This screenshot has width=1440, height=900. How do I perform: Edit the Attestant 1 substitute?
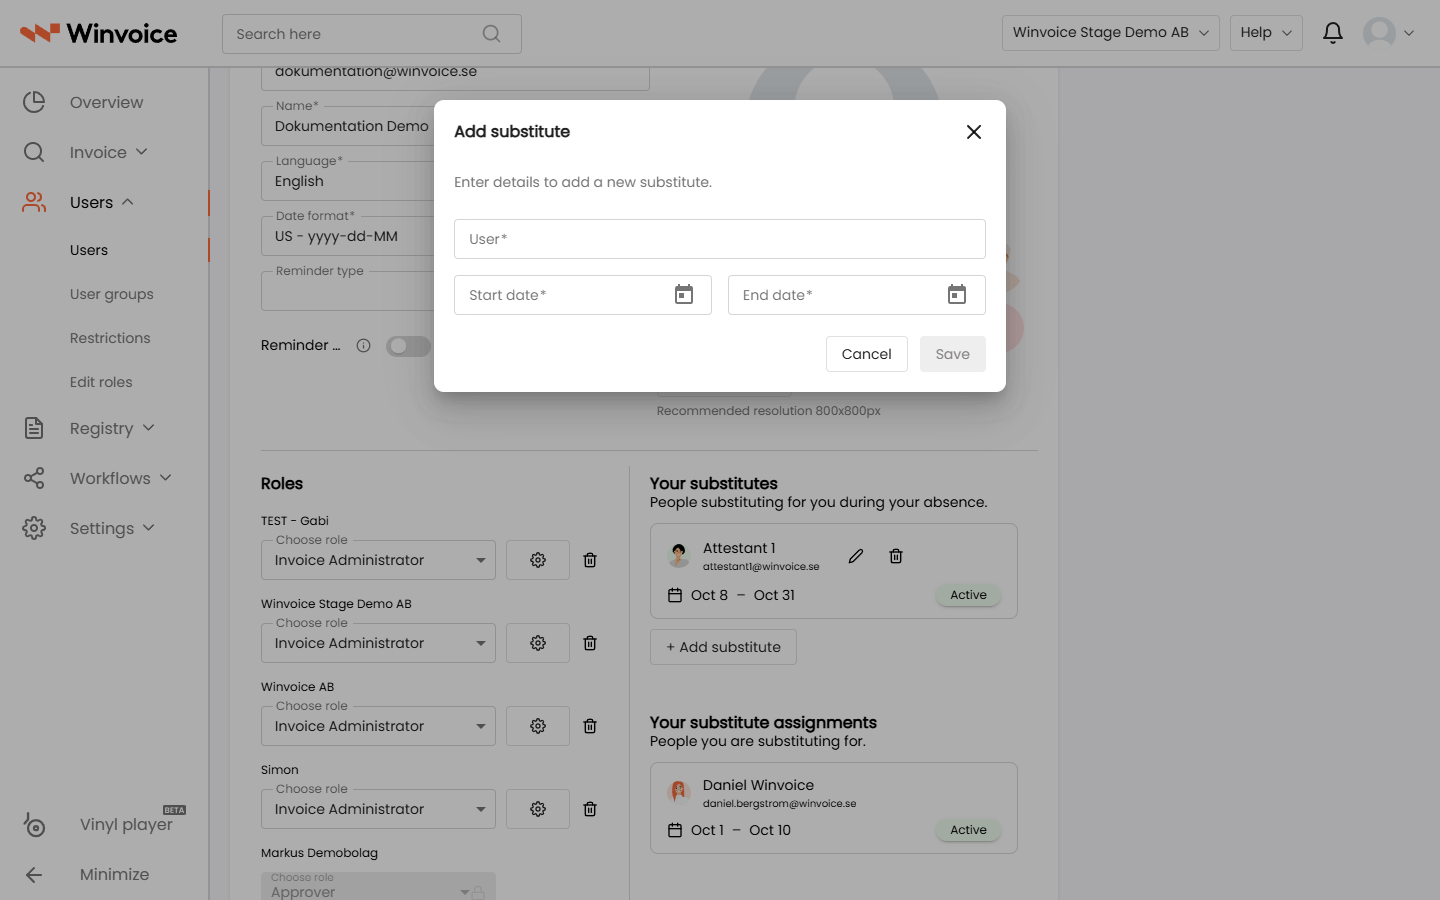pyautogui.click(x=856, y=556)
